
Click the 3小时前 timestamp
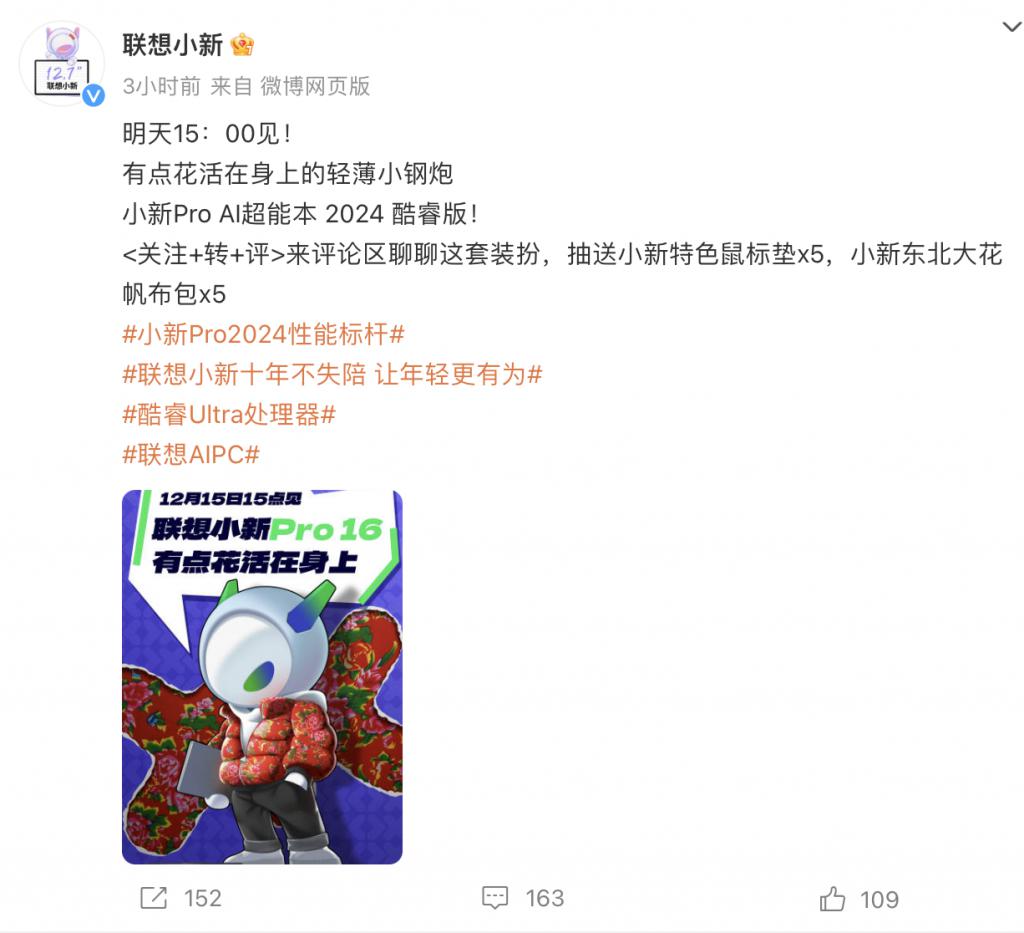click(161, 86)
